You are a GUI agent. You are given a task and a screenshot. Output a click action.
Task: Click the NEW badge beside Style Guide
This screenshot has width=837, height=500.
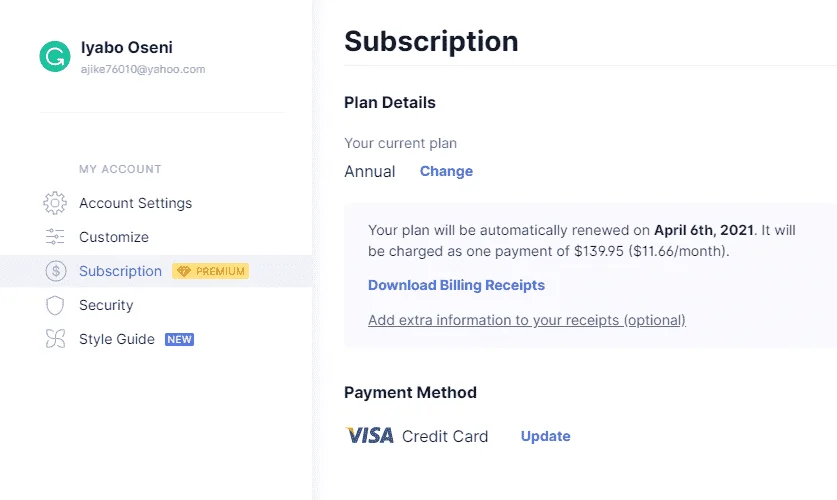(x=179, y=339)
